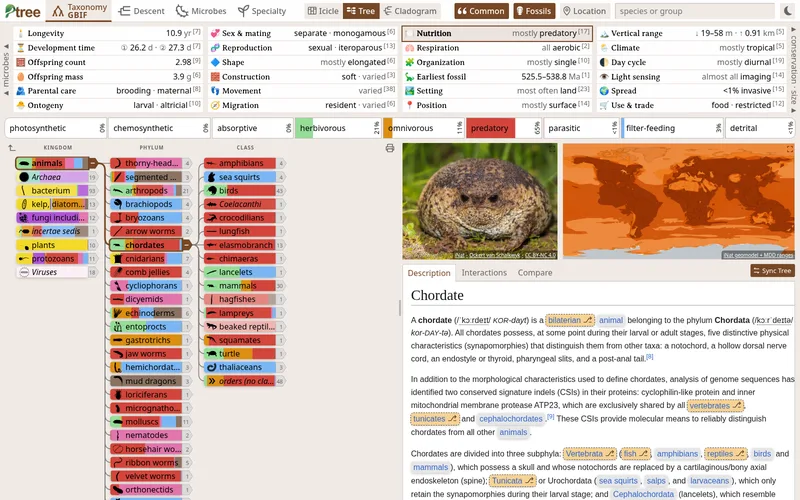This screenshot has width=800, height=500.
Task: Click the print icon above tree
Action: [x=390, y=148]
